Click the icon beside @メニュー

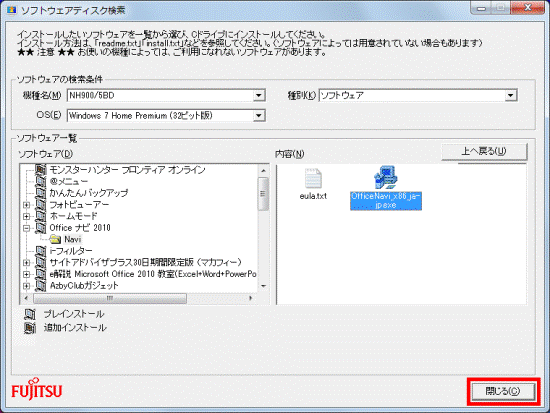point(41,182)
